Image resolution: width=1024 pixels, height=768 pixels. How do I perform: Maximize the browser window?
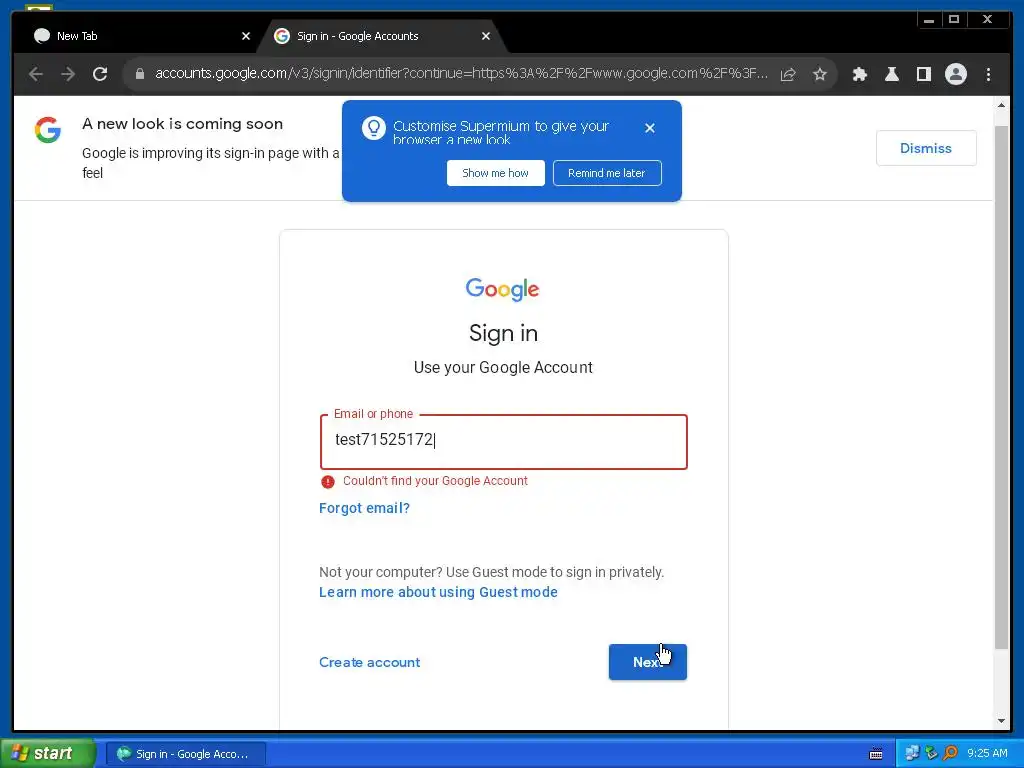(953, 20)
